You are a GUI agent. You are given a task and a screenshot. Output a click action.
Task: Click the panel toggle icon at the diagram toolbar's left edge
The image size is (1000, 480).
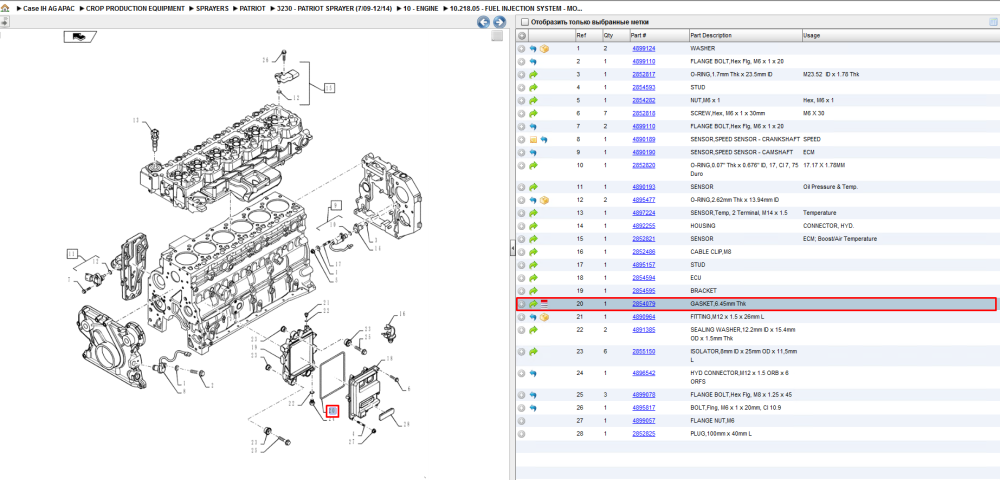[x=4, y=22]
